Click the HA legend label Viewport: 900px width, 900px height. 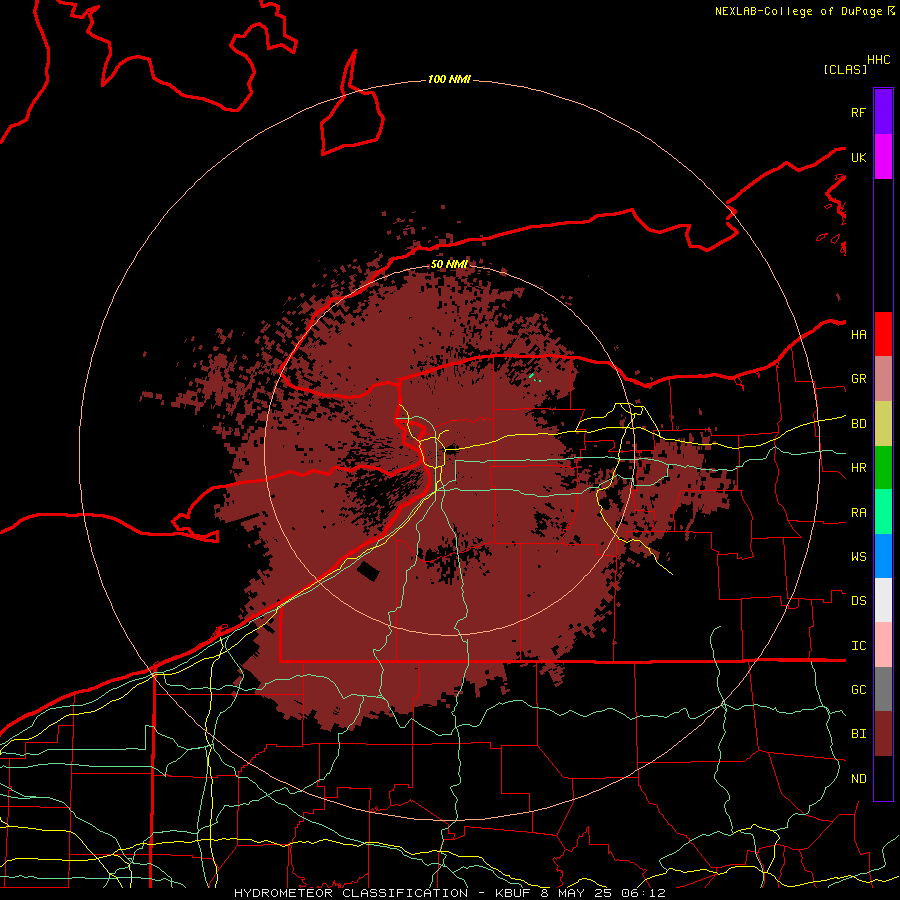coord(858,334)
